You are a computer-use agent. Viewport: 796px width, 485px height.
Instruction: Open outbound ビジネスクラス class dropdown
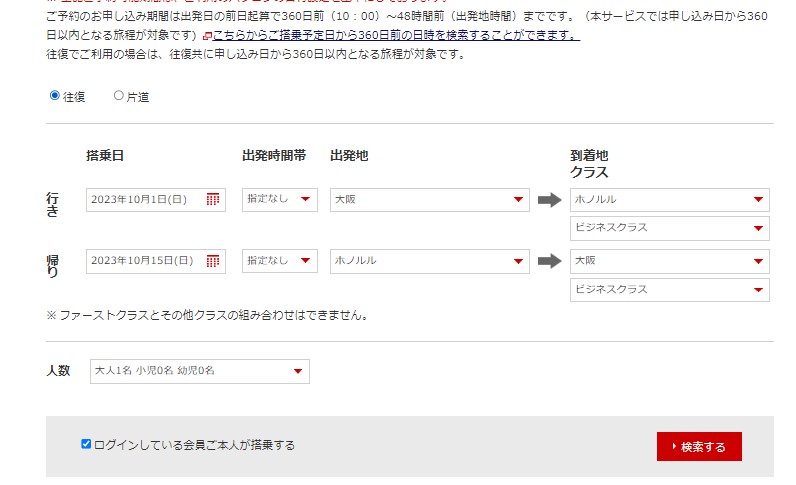point(670,228)
